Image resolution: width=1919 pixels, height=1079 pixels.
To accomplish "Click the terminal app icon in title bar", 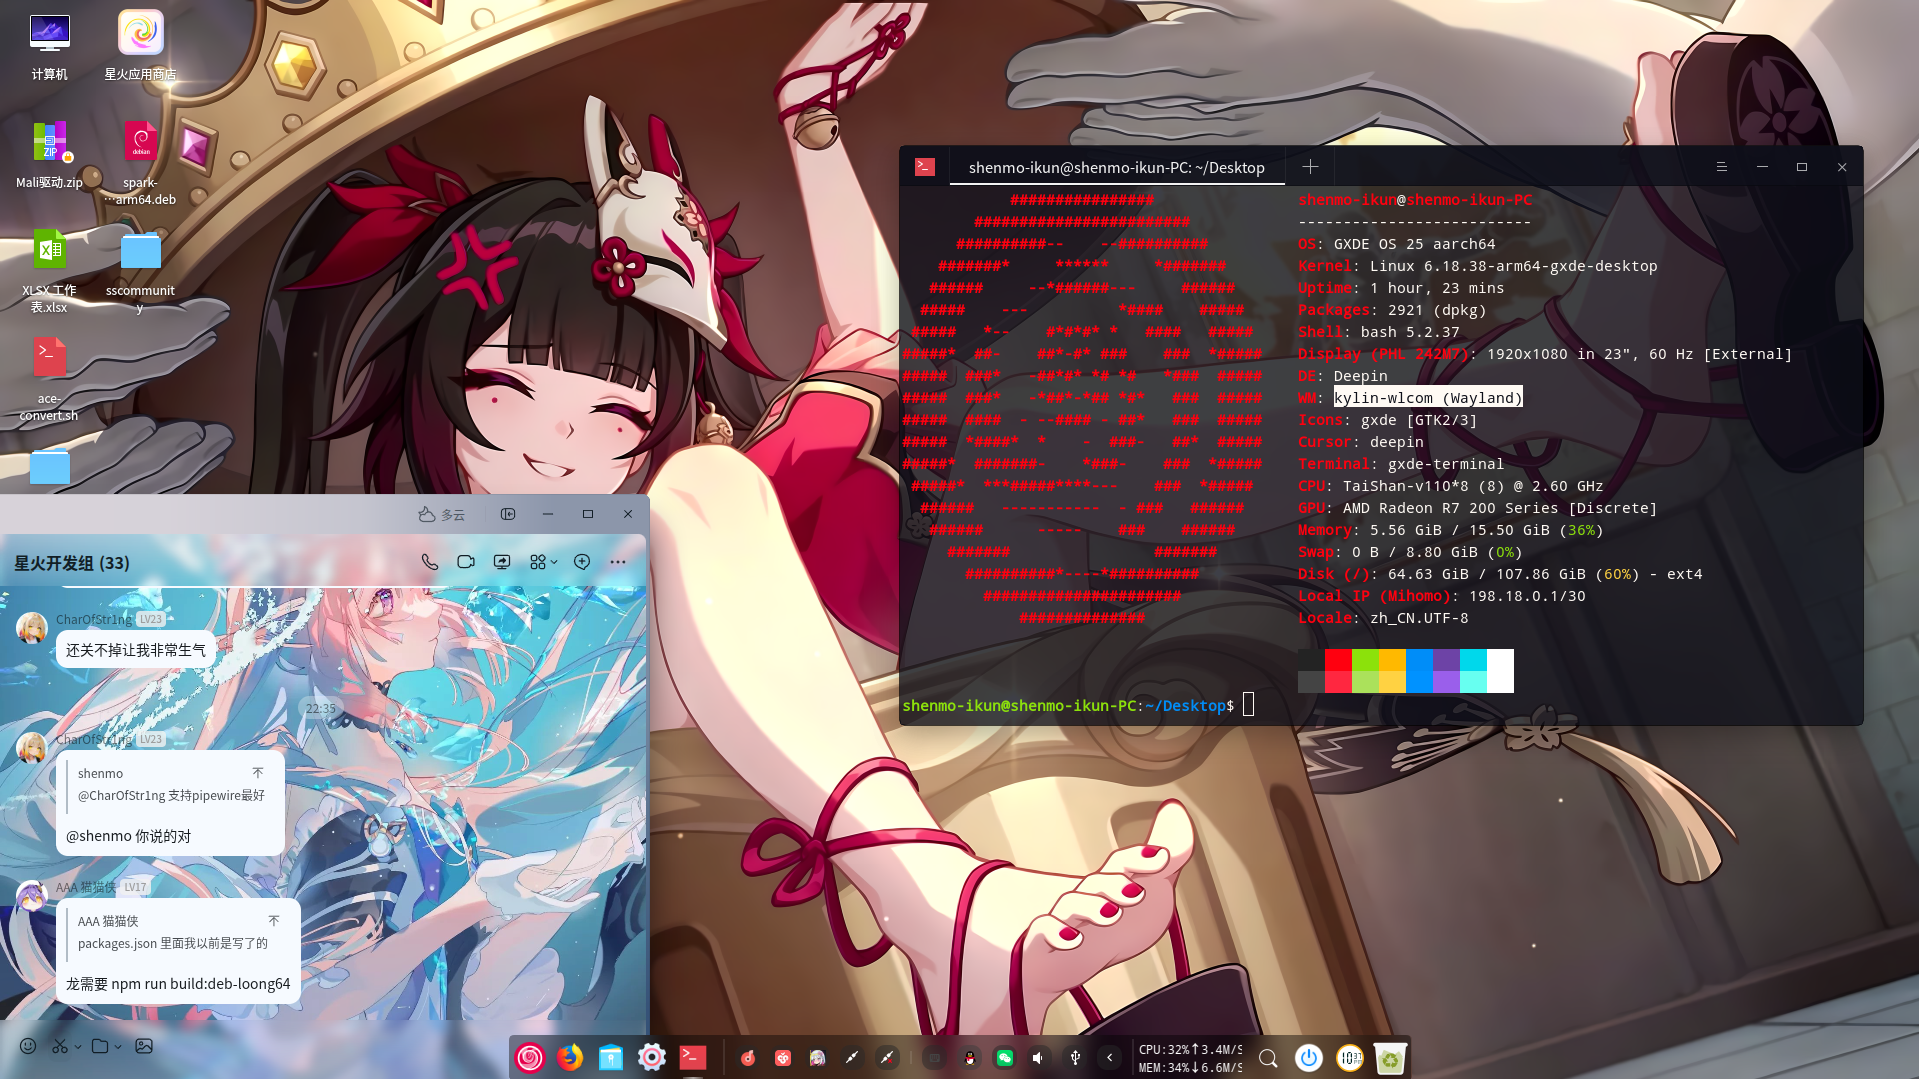I will 925,167.
